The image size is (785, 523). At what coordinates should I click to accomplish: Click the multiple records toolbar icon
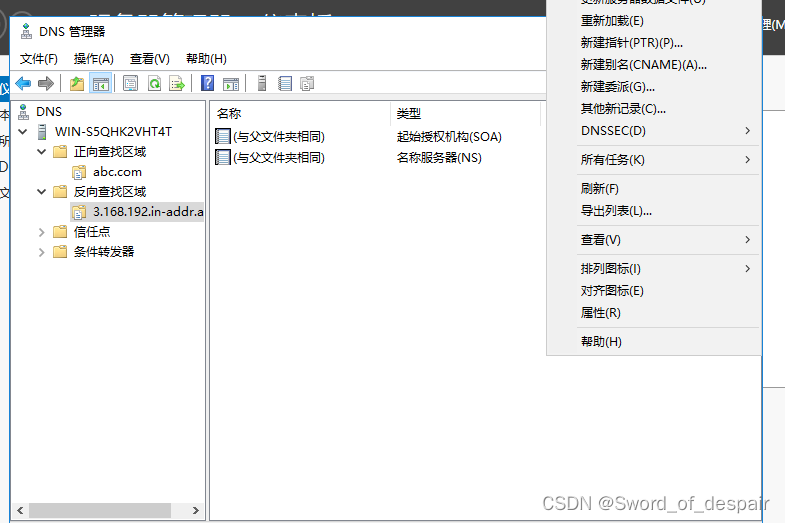click(307, 84)
